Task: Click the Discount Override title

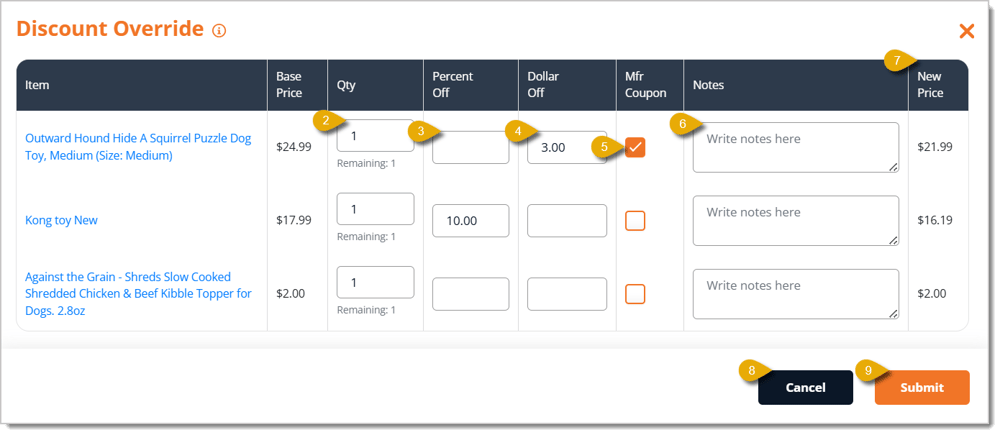Action: point(110,29)
